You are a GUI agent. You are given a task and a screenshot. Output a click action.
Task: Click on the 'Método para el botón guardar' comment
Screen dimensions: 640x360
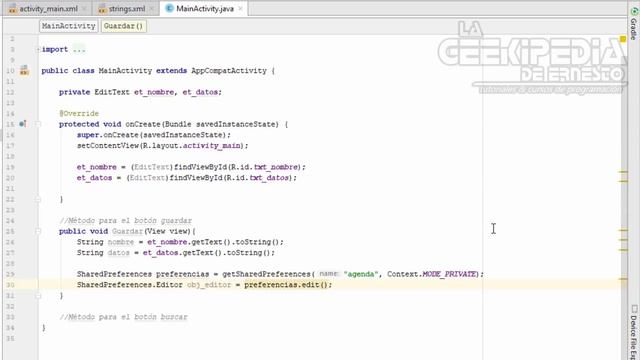[x=125, y=220]
